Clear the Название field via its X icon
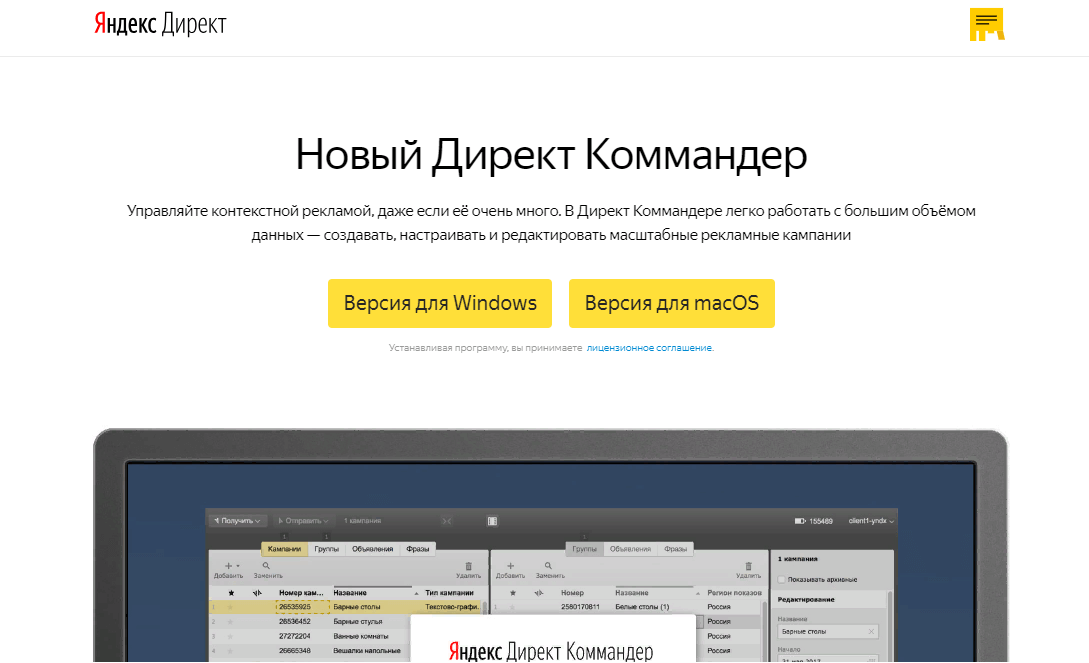The image size is (1089, 663). coord(871,631)
